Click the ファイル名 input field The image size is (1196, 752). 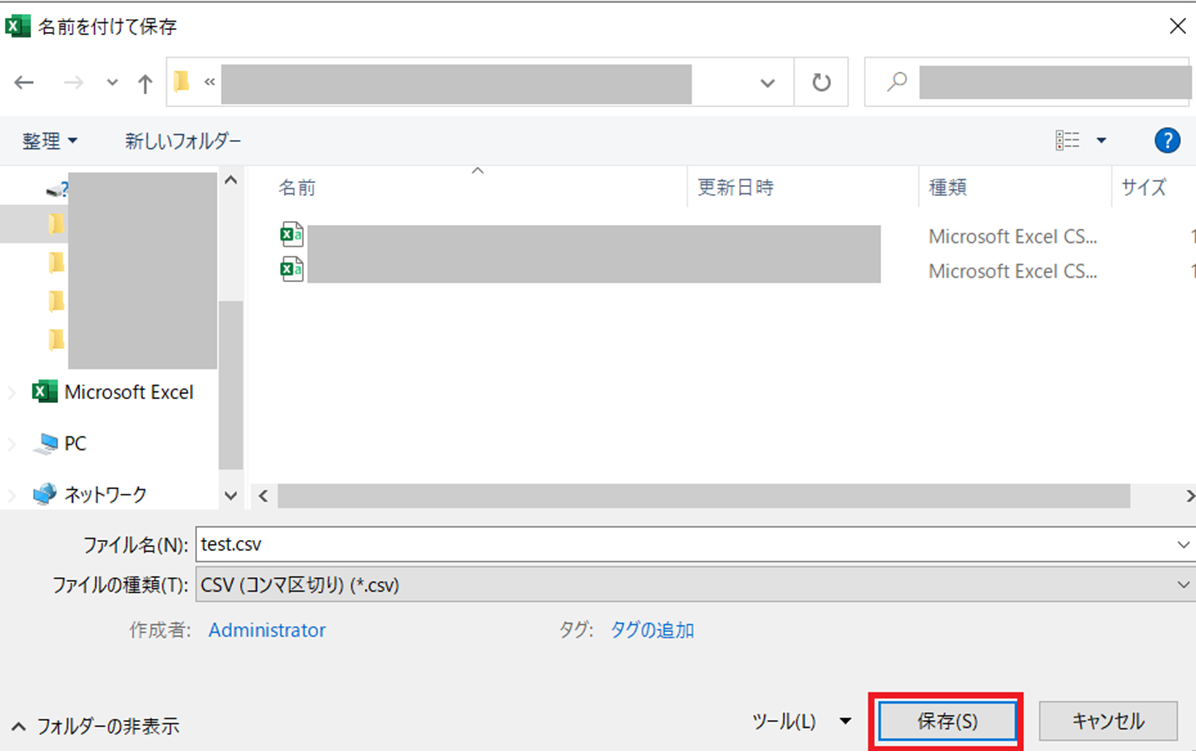click(680, 544)
